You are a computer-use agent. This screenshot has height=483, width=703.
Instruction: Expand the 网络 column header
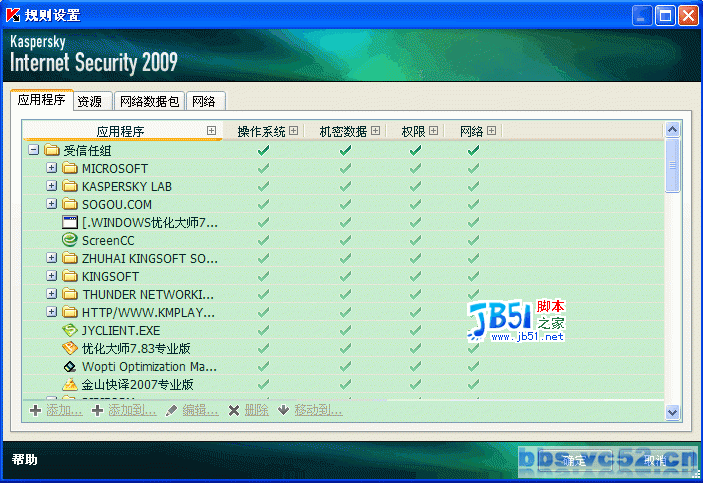(492, 131)
